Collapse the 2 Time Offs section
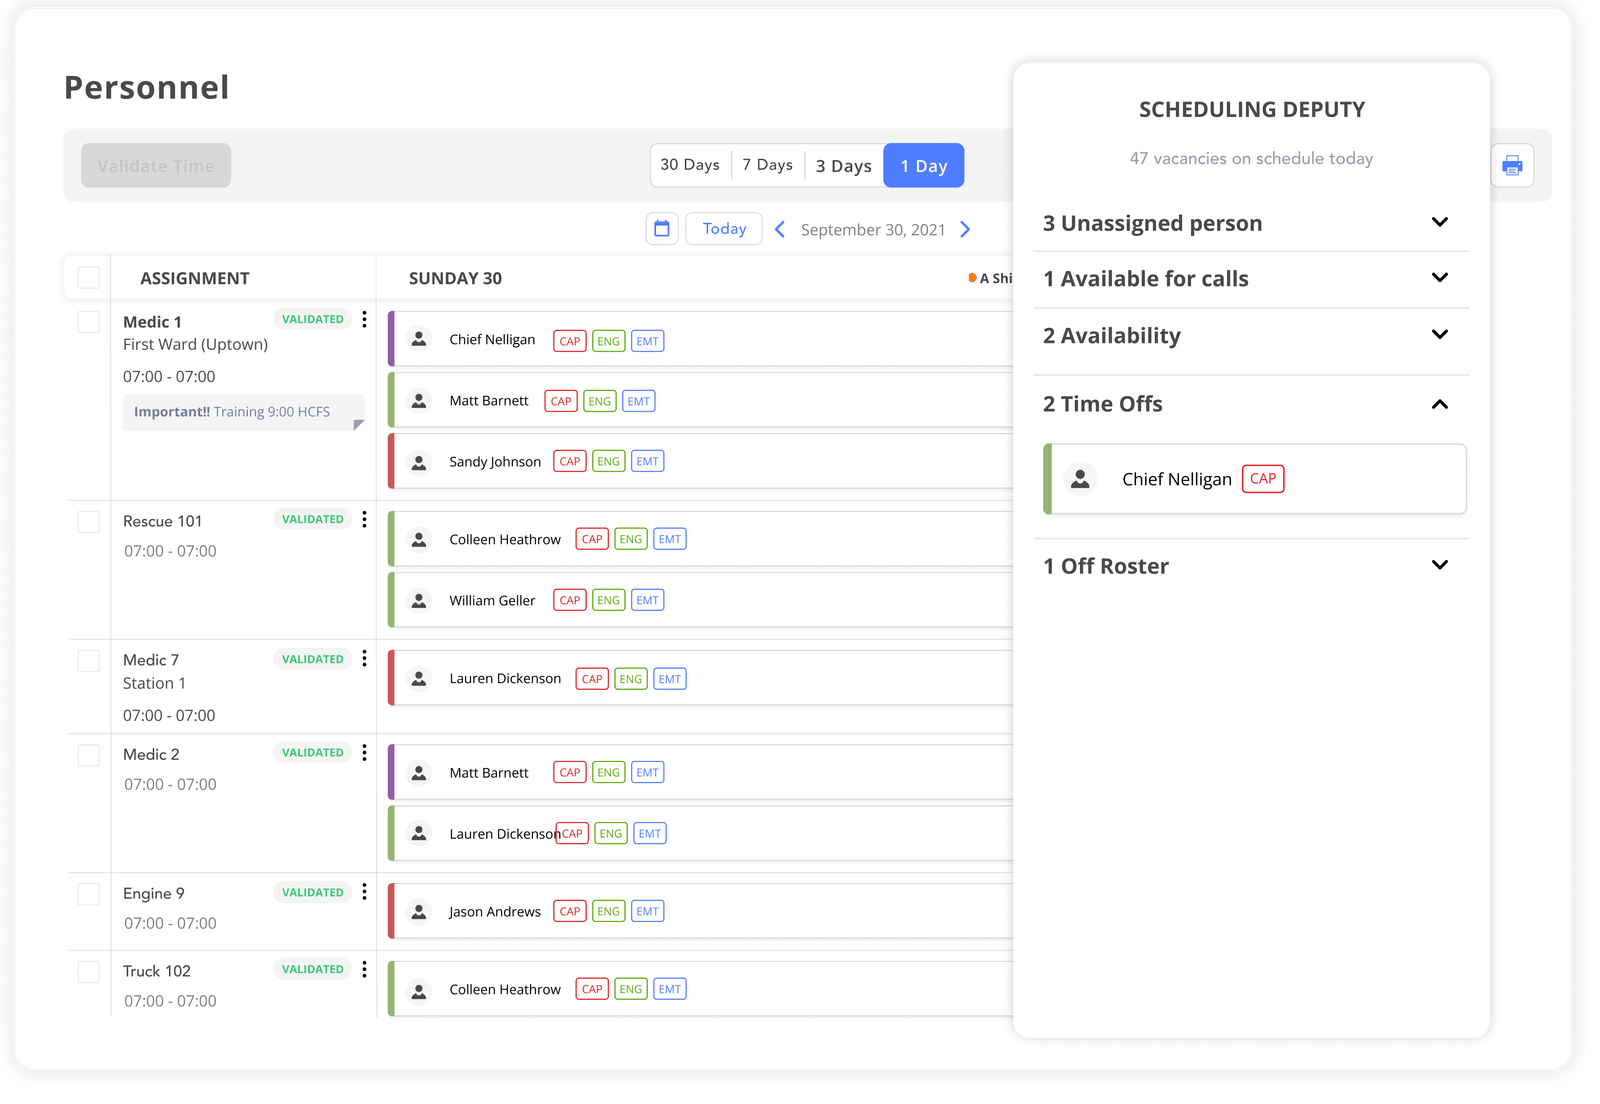This screenshot has height=1104, width=1600. 1440,405
